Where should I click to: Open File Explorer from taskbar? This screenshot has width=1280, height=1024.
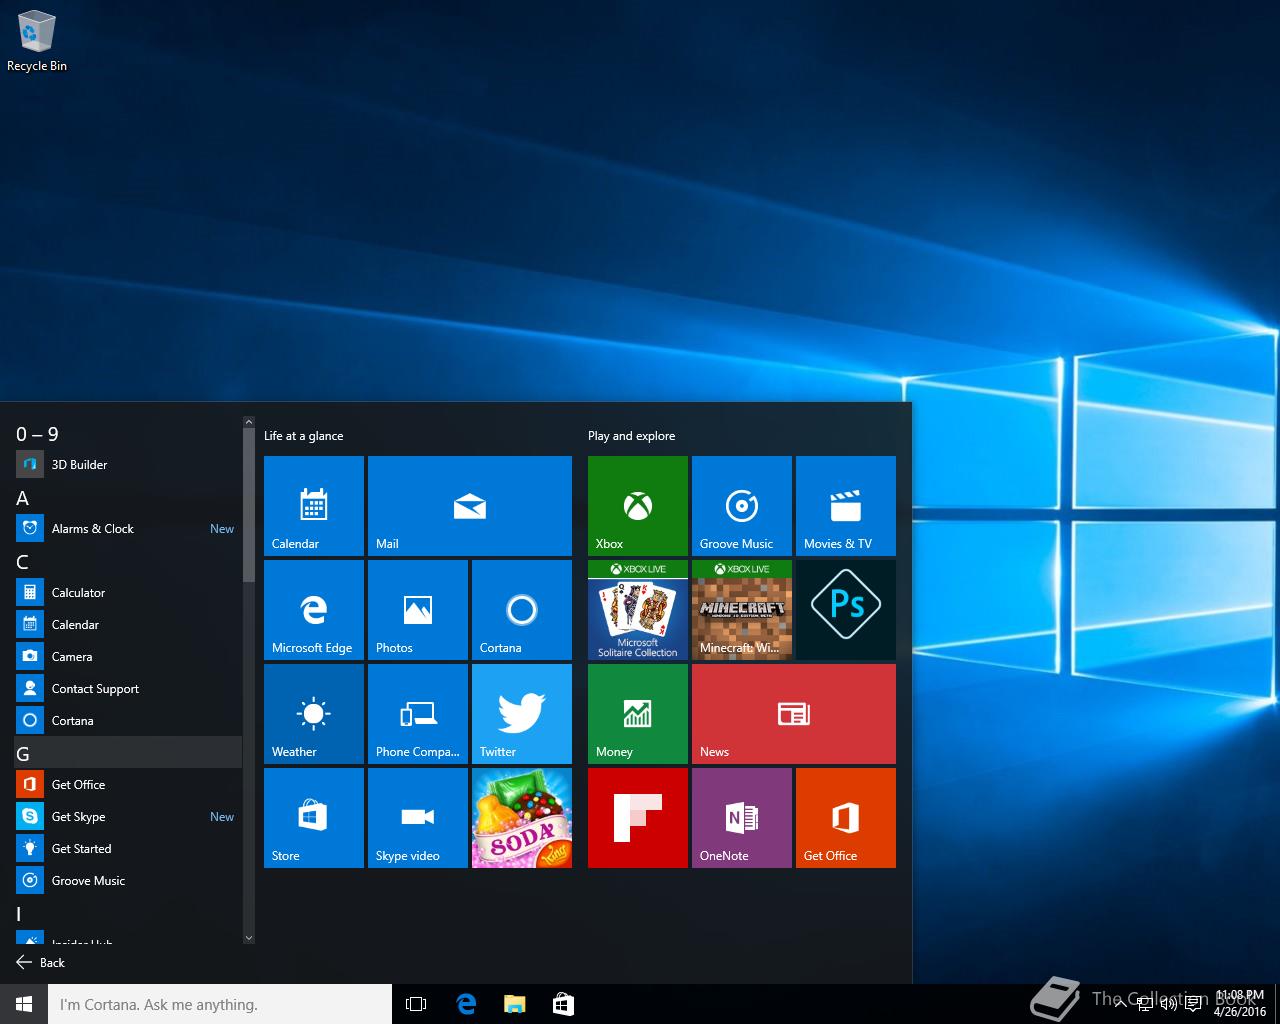[x=514, y=1004]
